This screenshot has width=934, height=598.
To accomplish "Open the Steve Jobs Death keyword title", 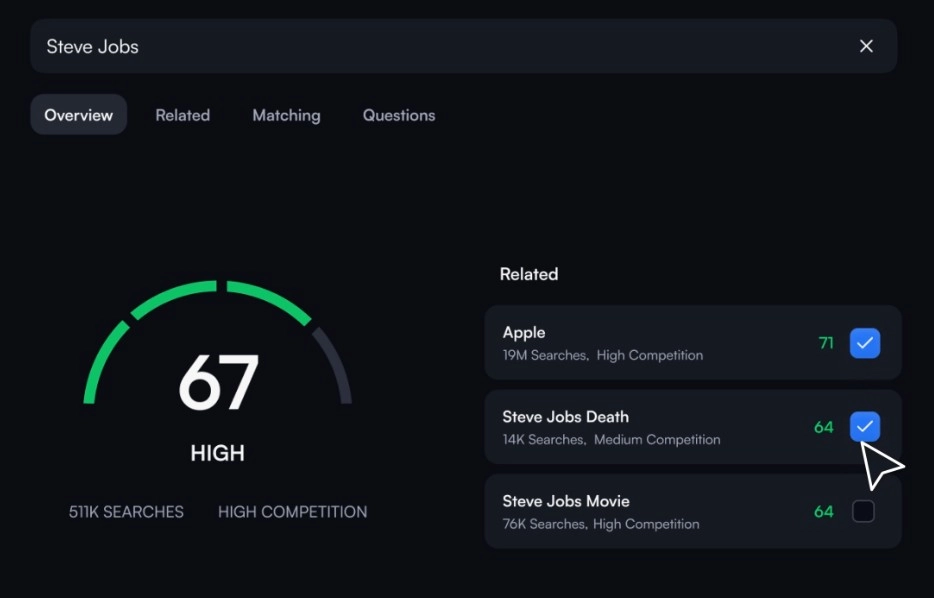I will pyautogui.click(x=565, y=417).
